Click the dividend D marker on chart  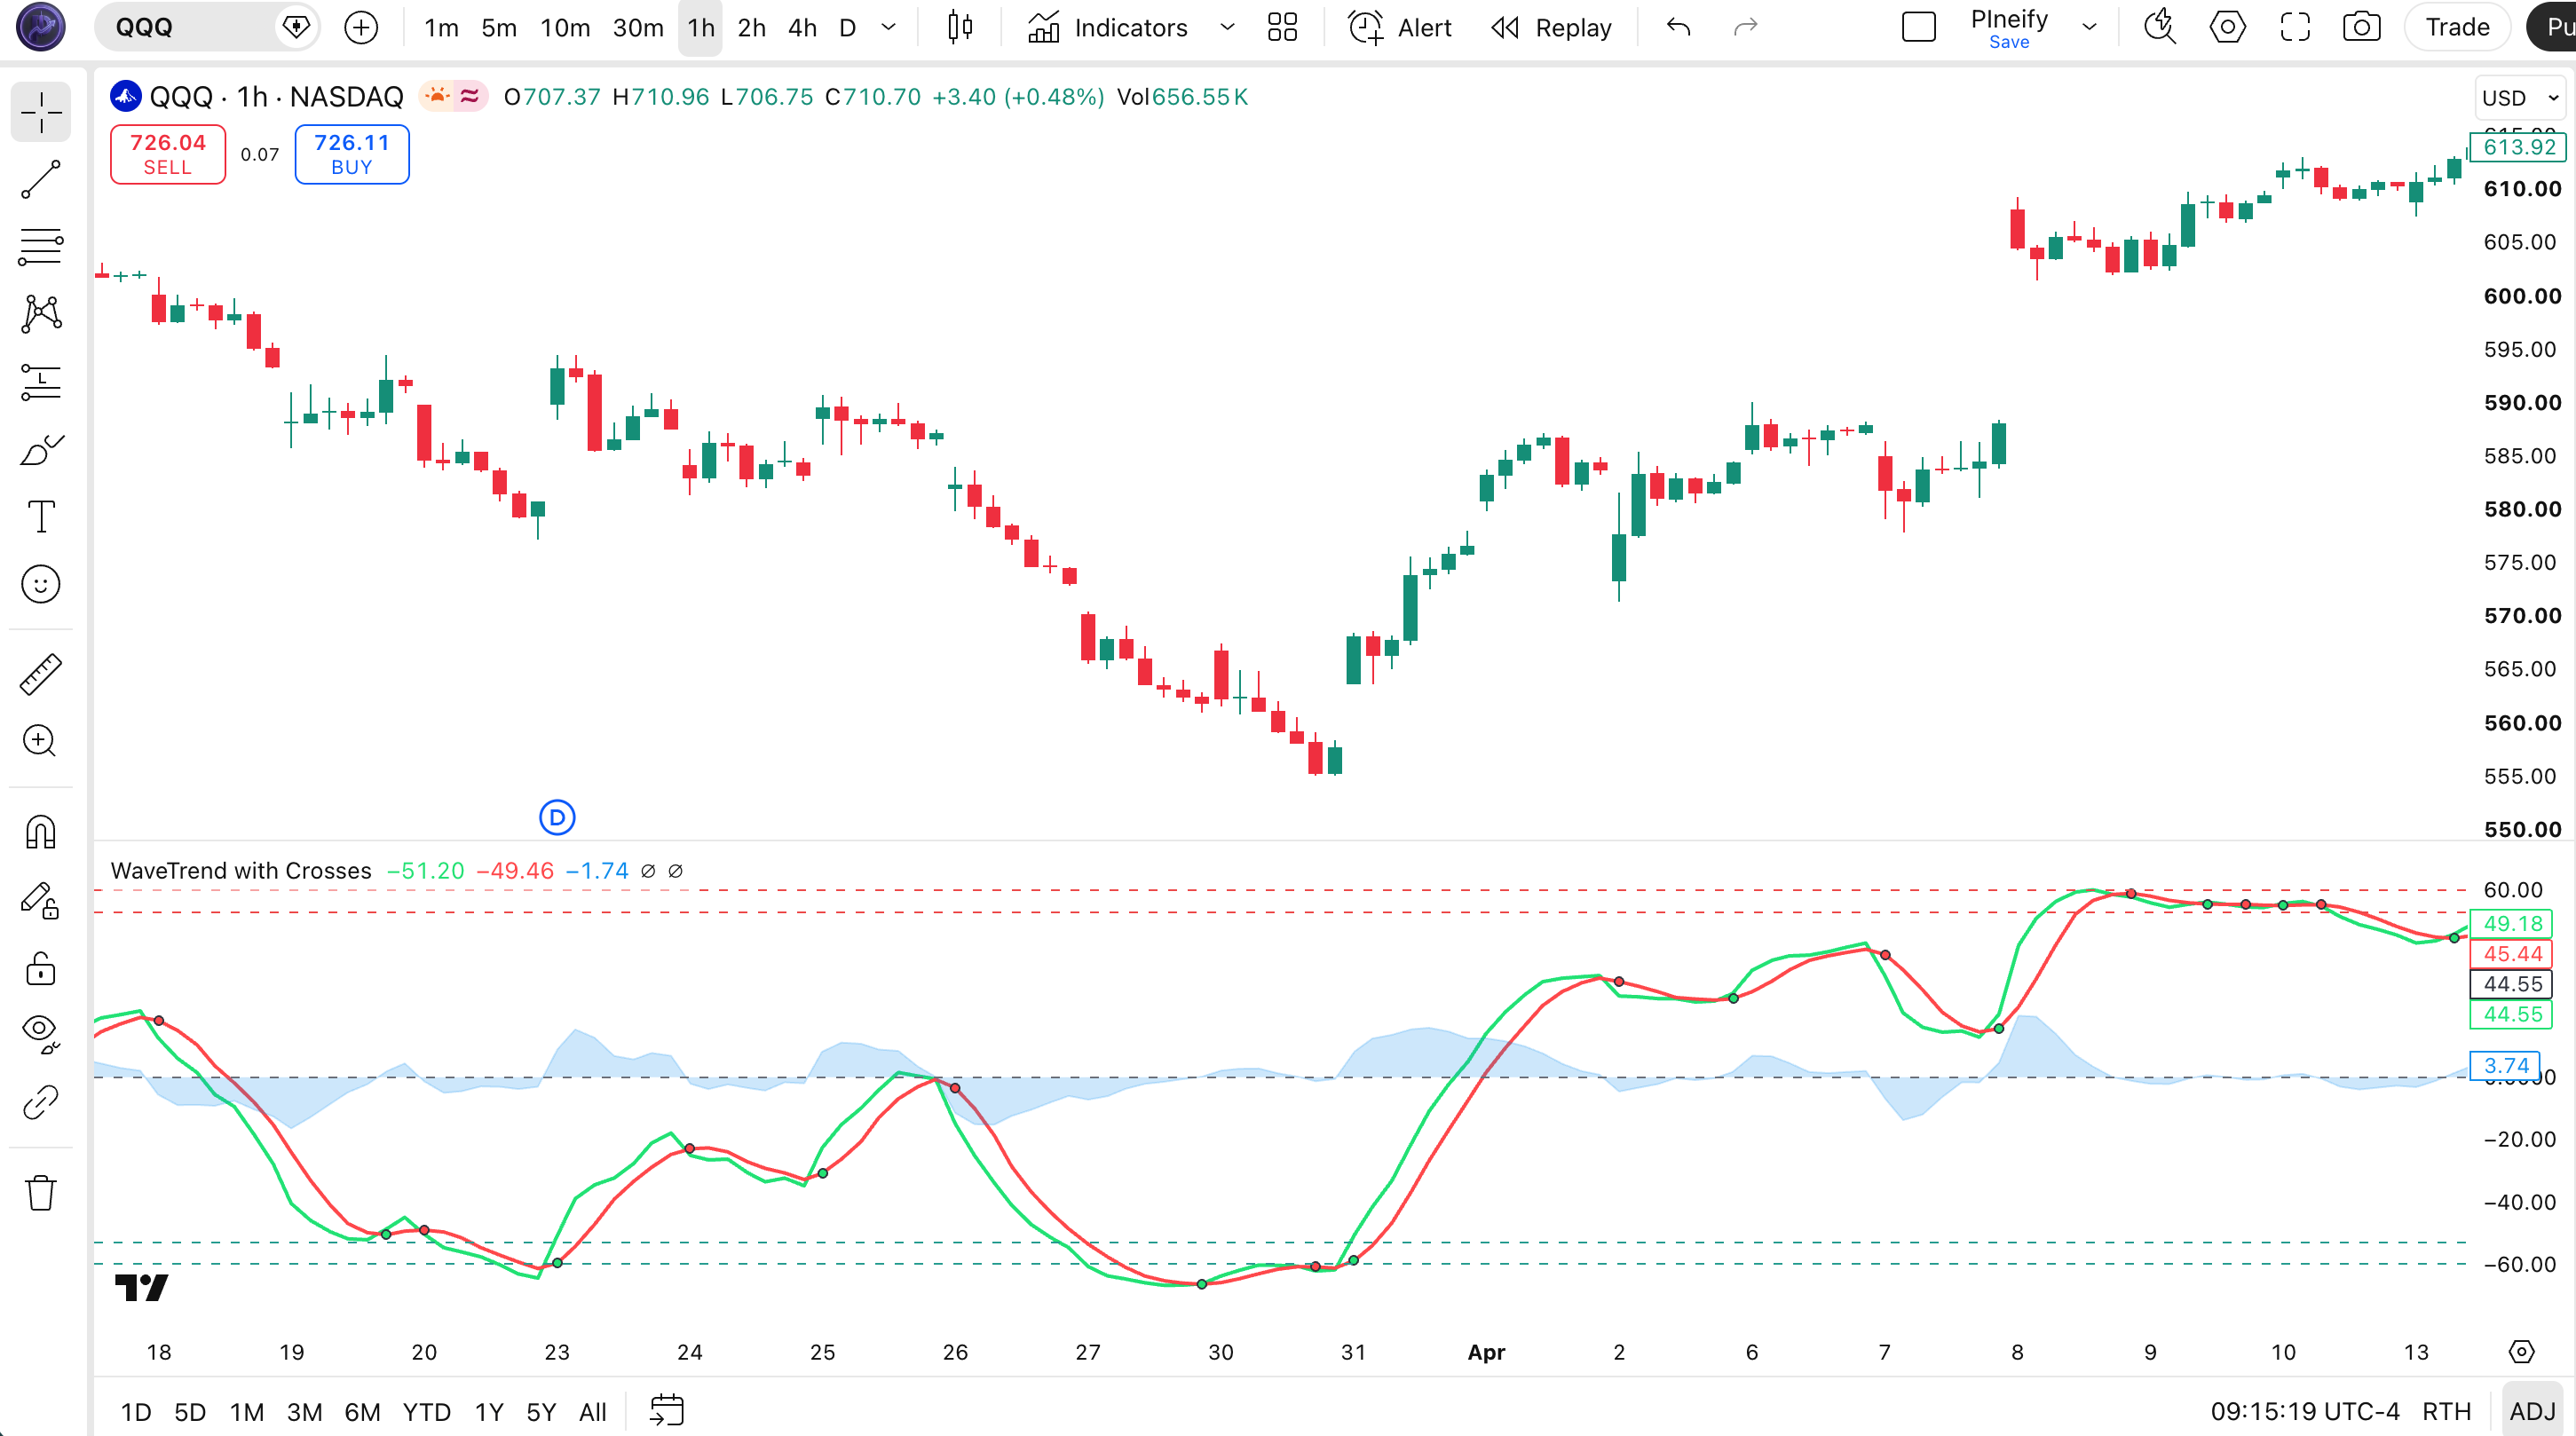(x=557, y=818)
